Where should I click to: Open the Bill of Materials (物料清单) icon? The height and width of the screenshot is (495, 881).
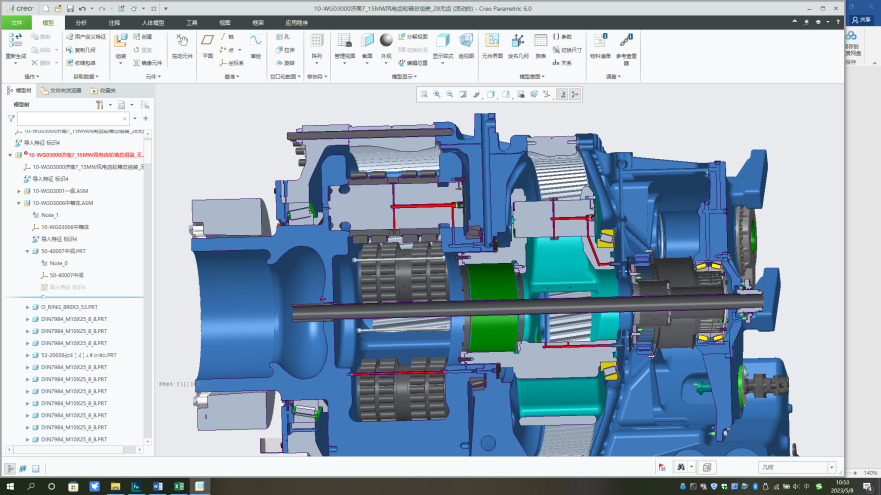pos(601,41)
